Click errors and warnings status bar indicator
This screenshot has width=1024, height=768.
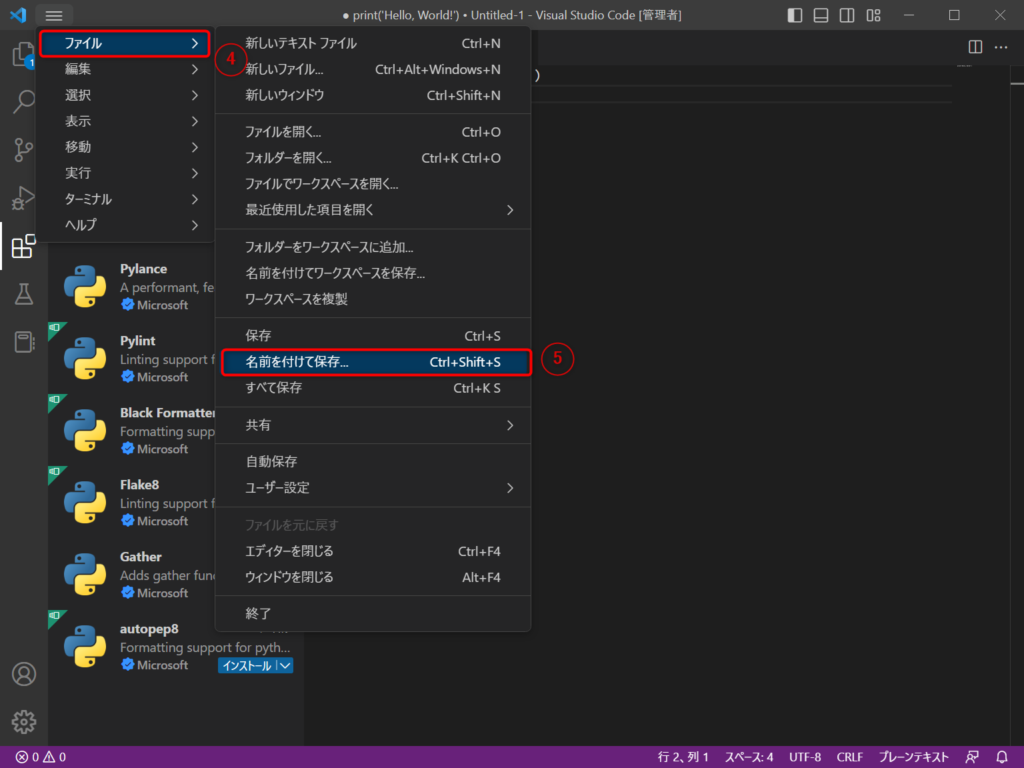click(40, 757)
